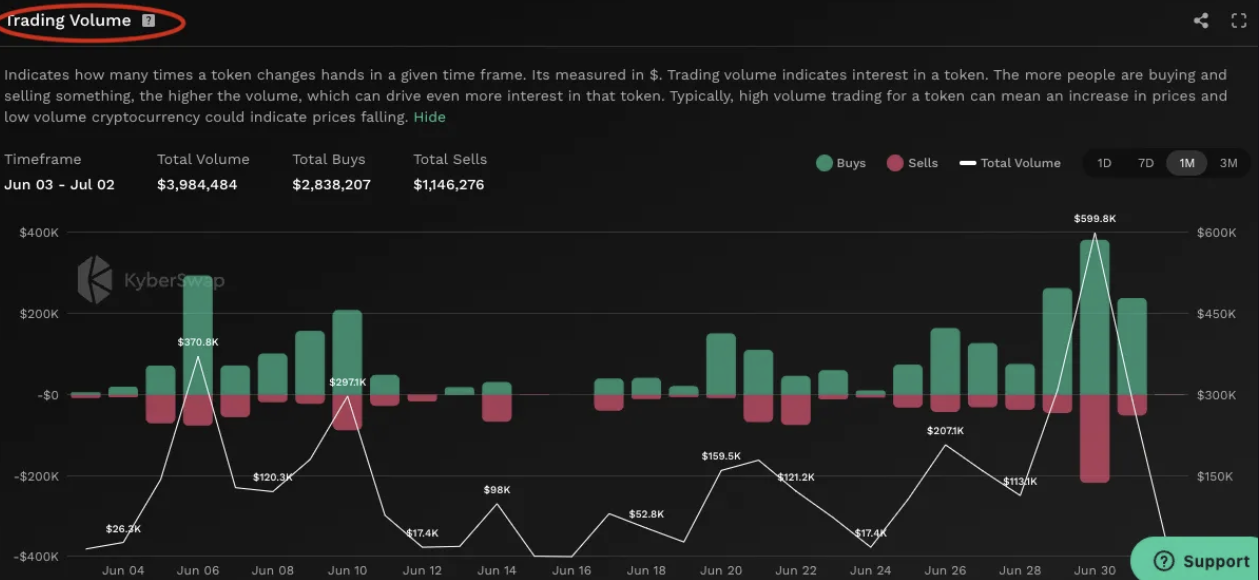
Task: Select the 3M timeframe
Action: click(x=1228, y=163)
